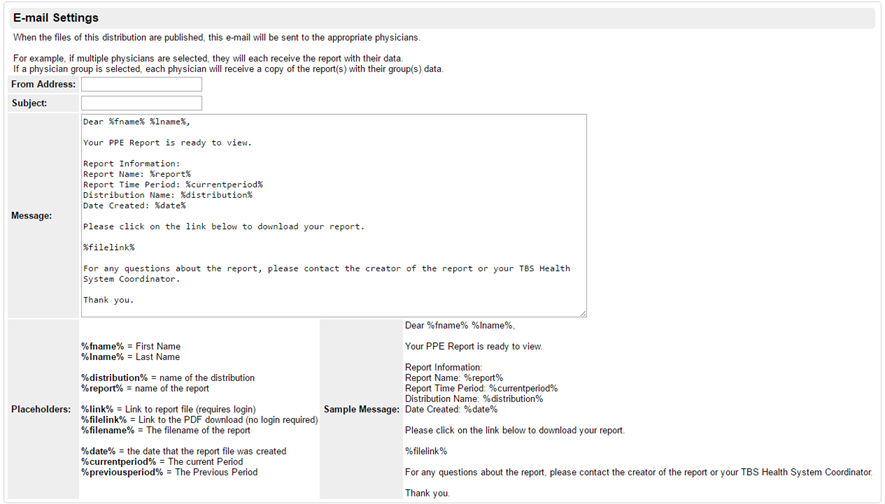Click '%previousperiod% = The Previous Period' line
The height and width of the screenshot is (504, 885).
[169, 472]
